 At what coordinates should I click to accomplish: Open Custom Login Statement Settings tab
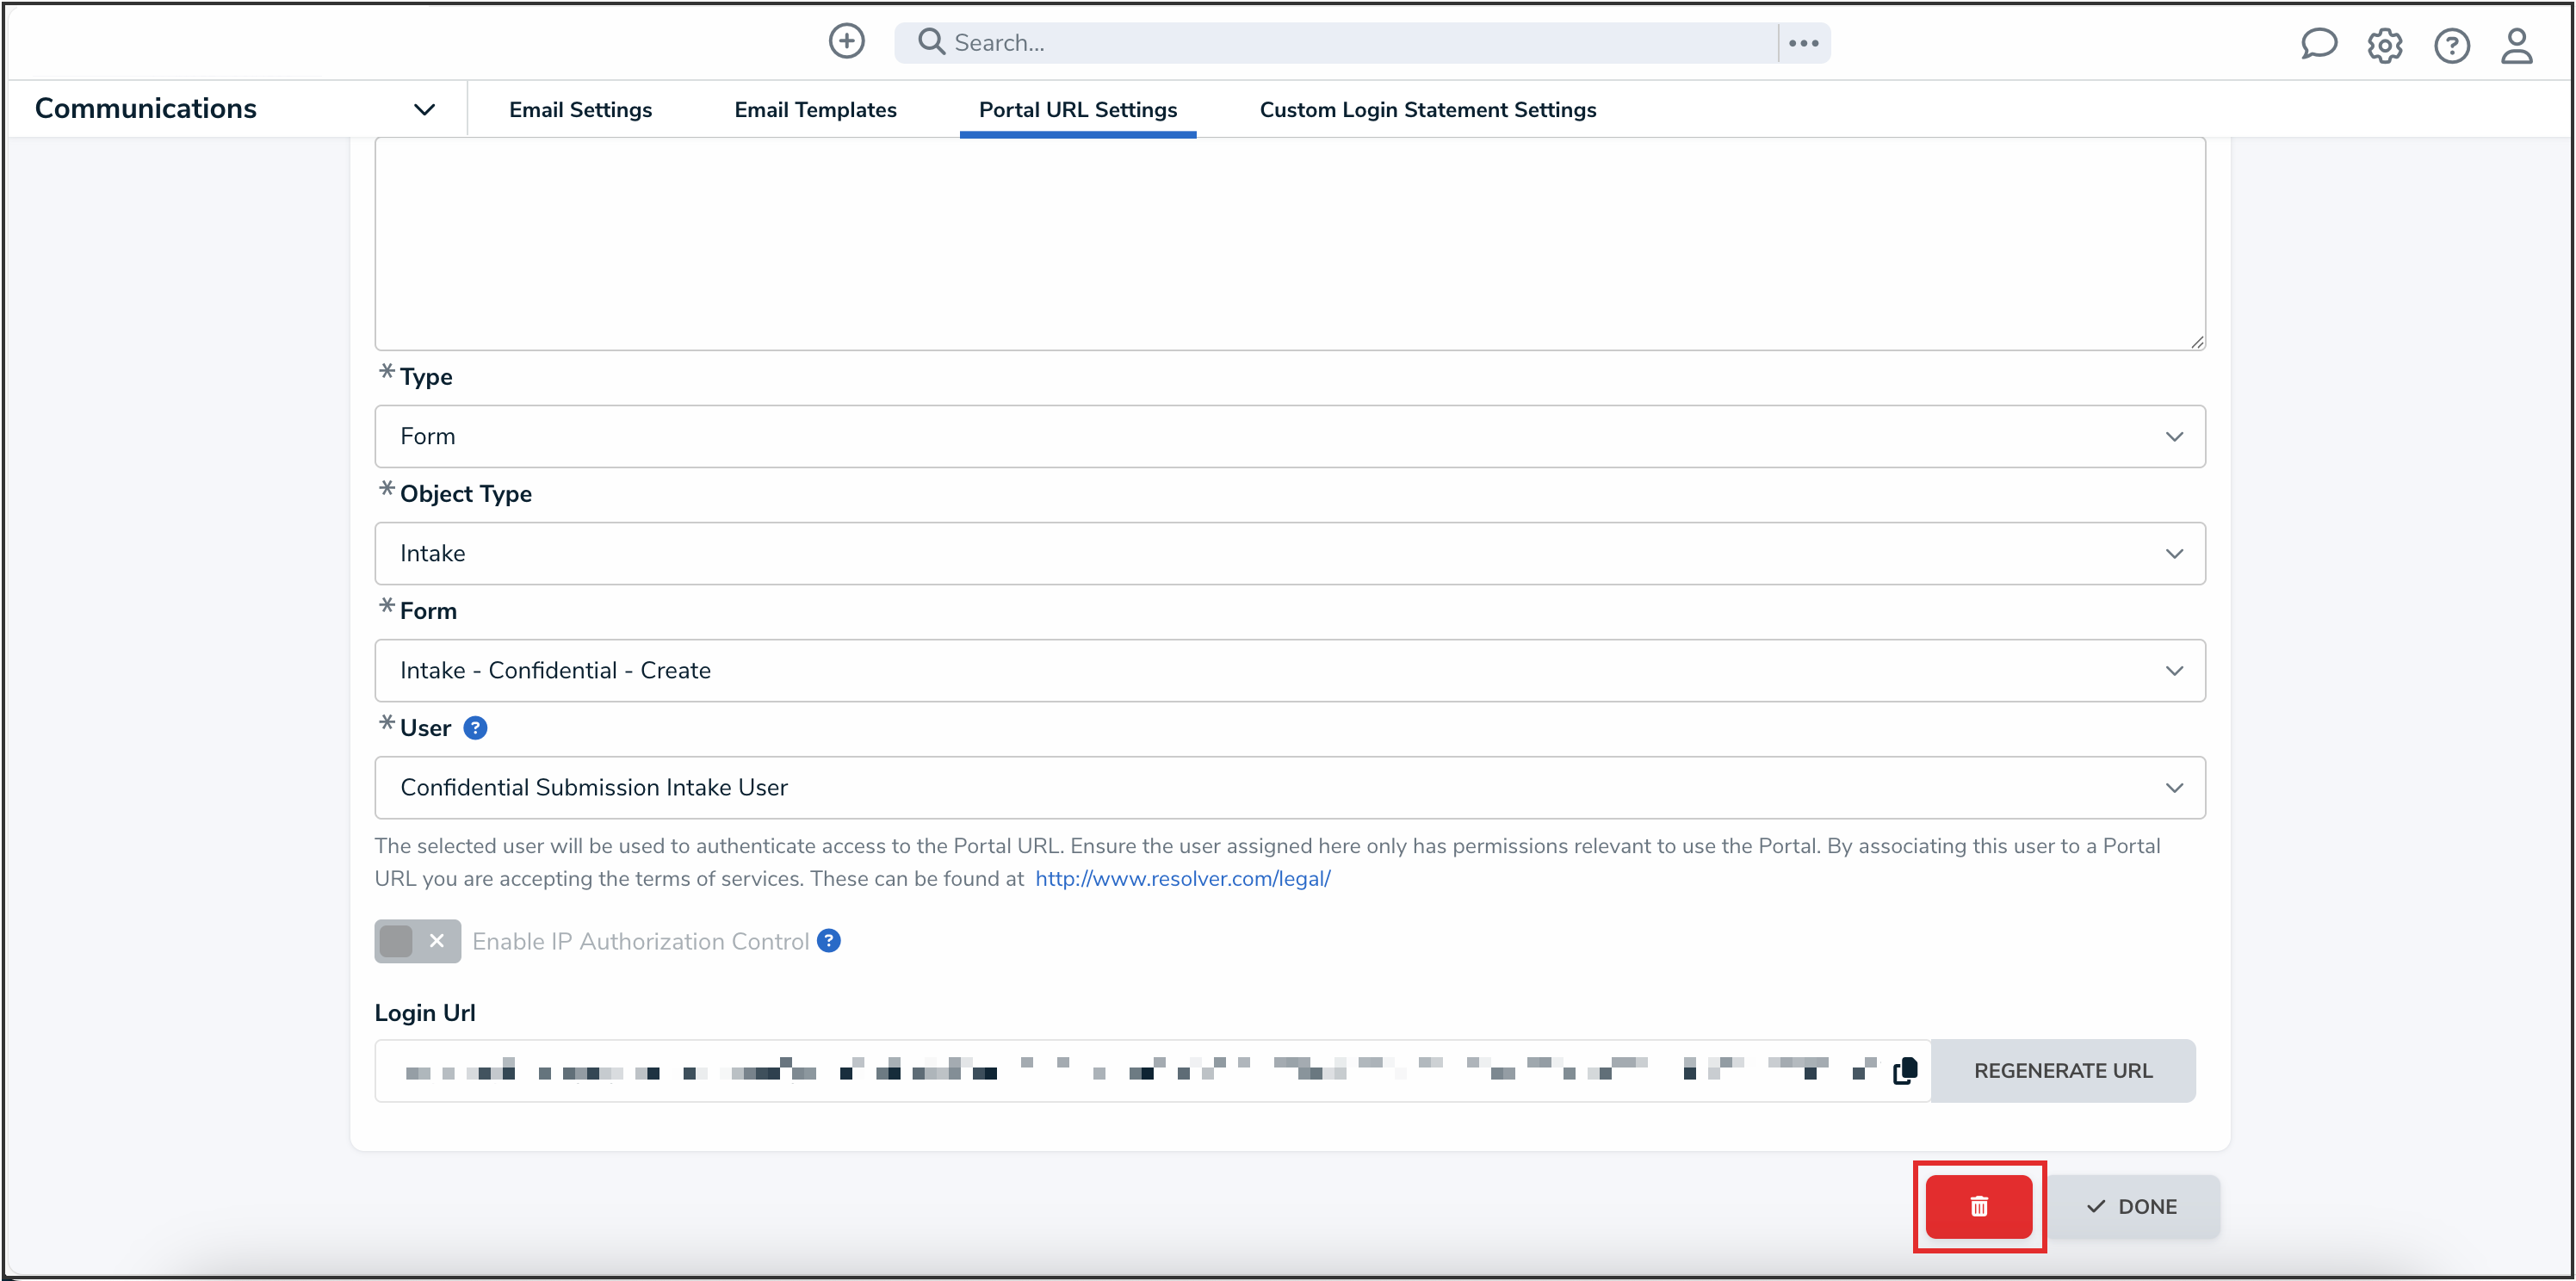coord(1427,109)
